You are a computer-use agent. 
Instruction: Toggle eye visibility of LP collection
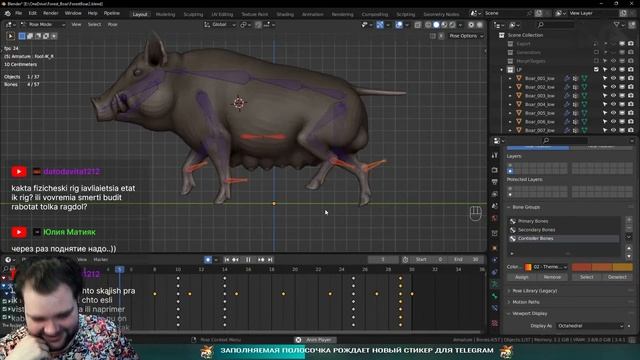click(613, 70)
